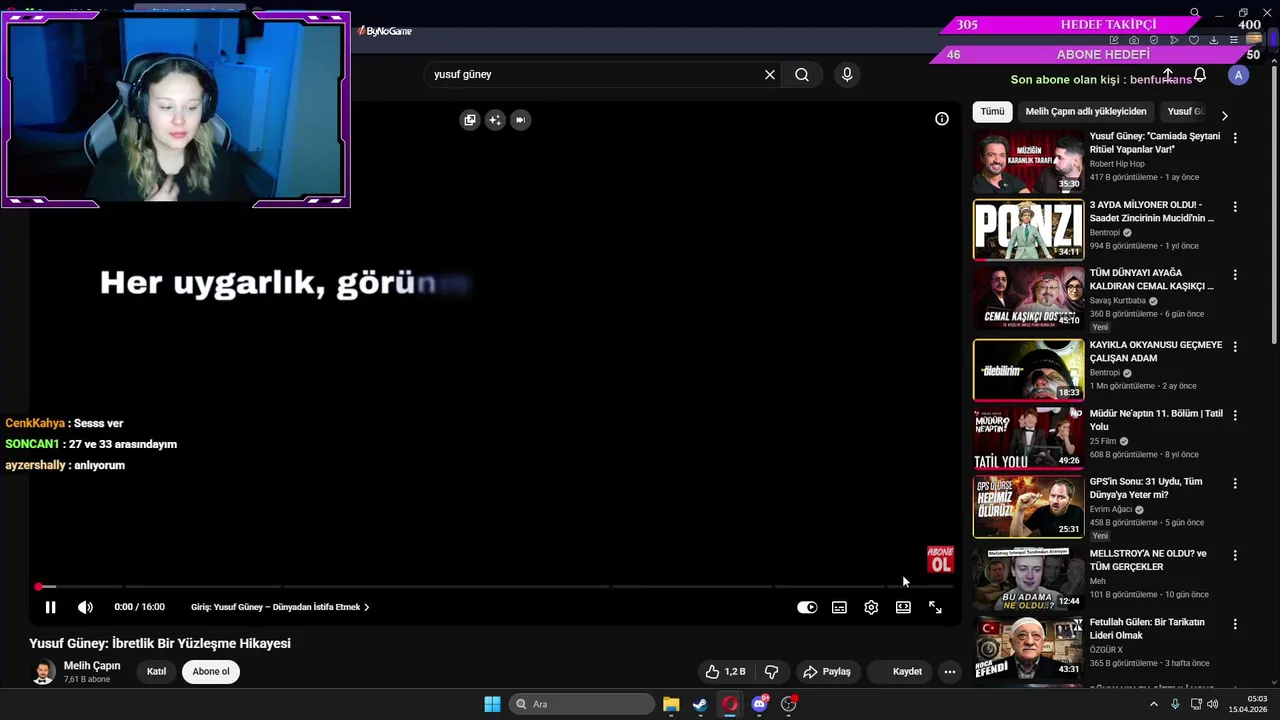1280x720 pixels.
Task: Open 'GPS'in Sonu: 31 Uydu' video title
Action: (1146, 488)
